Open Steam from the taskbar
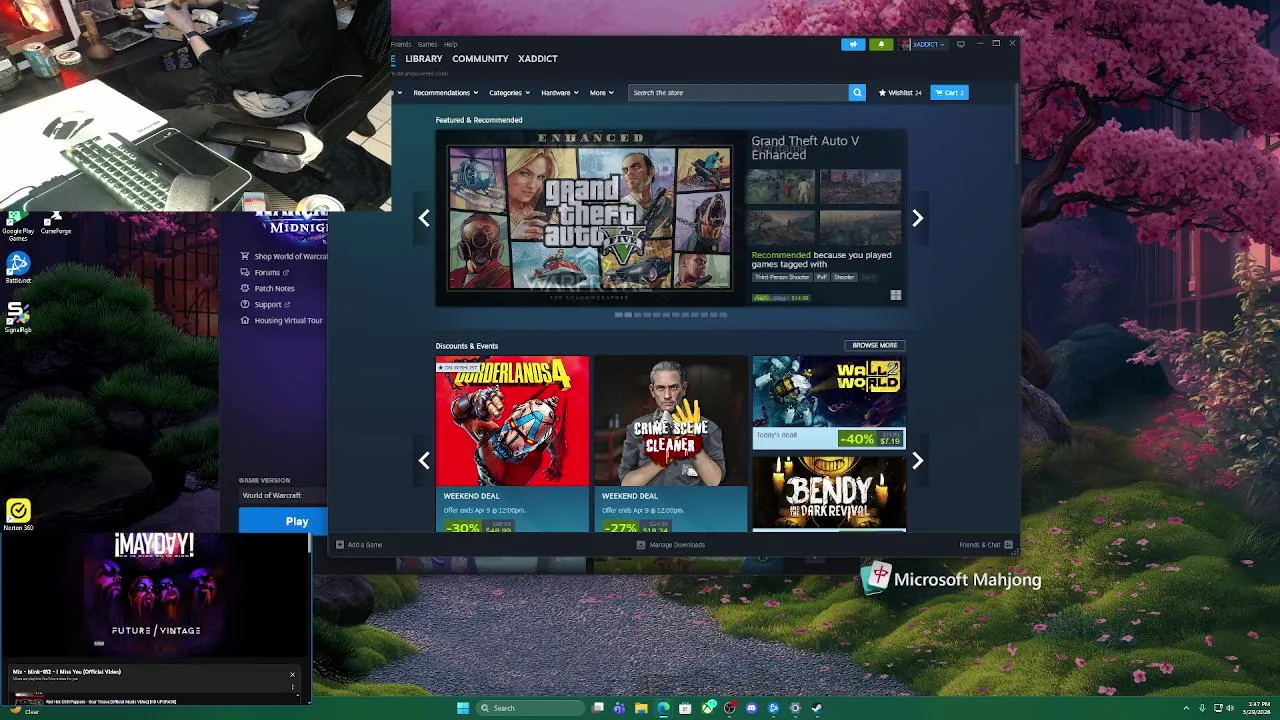Viewport: 1280px width, 720px height. (x=817, y=708)
